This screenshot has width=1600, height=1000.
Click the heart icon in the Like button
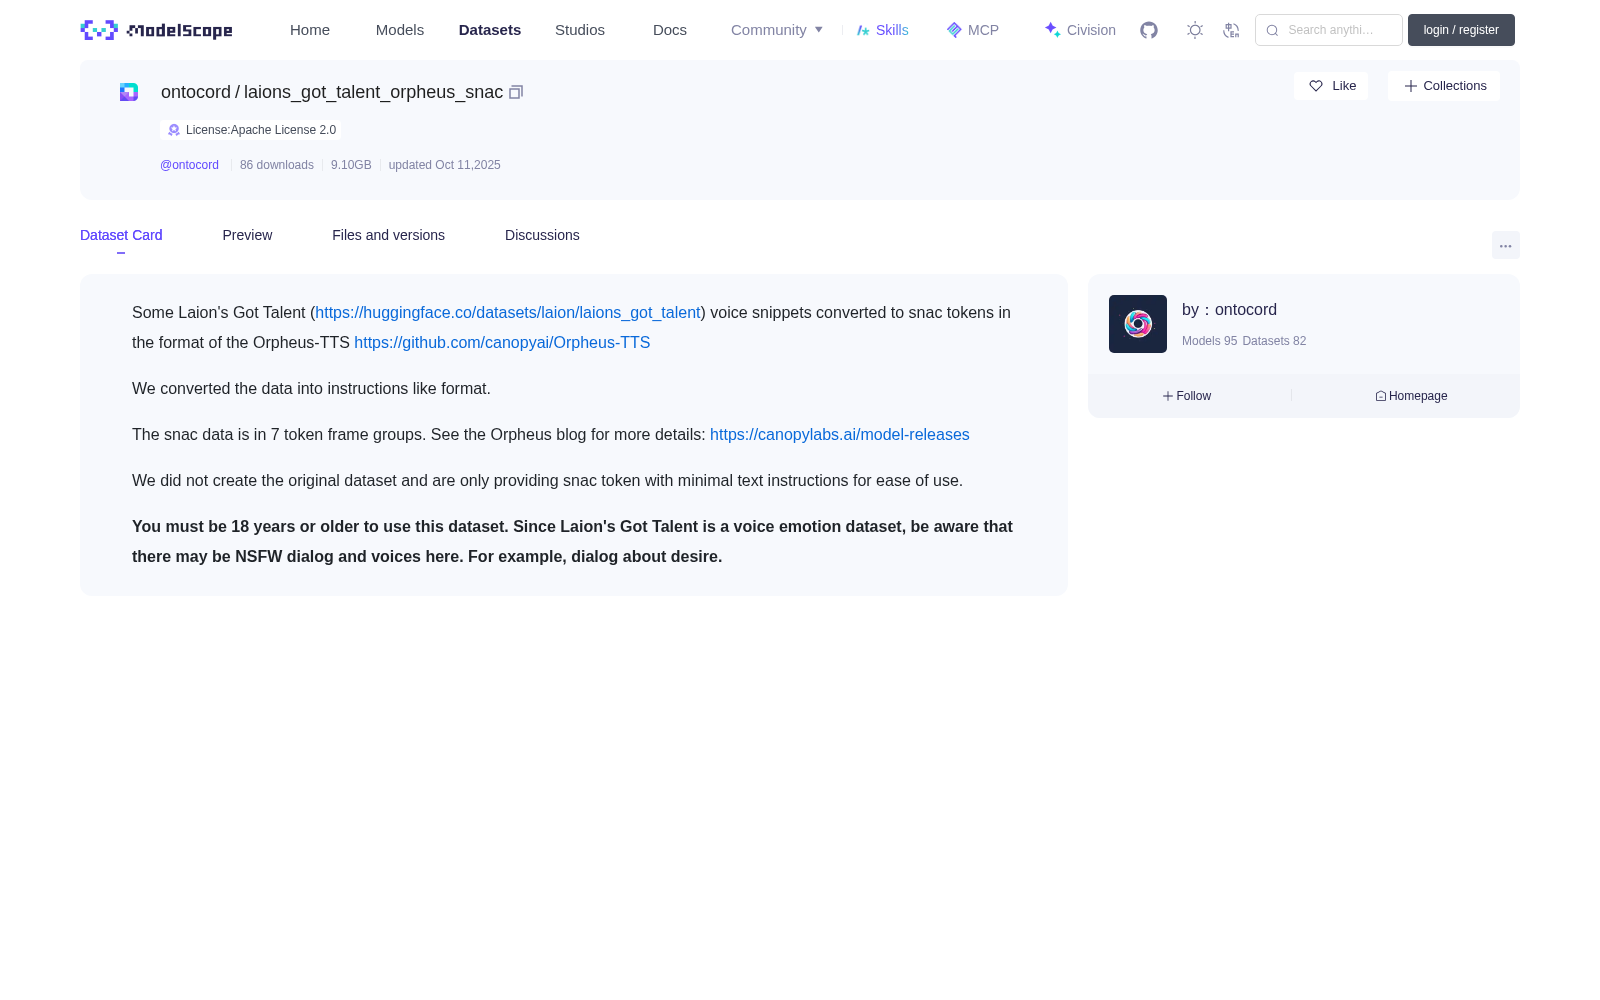point(1316,86)
